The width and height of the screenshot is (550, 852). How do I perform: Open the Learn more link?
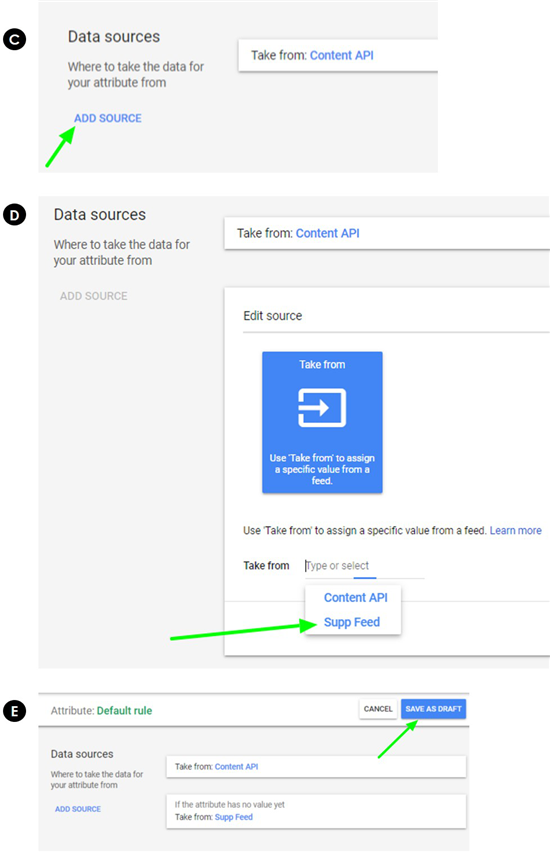tap(516, 530)
